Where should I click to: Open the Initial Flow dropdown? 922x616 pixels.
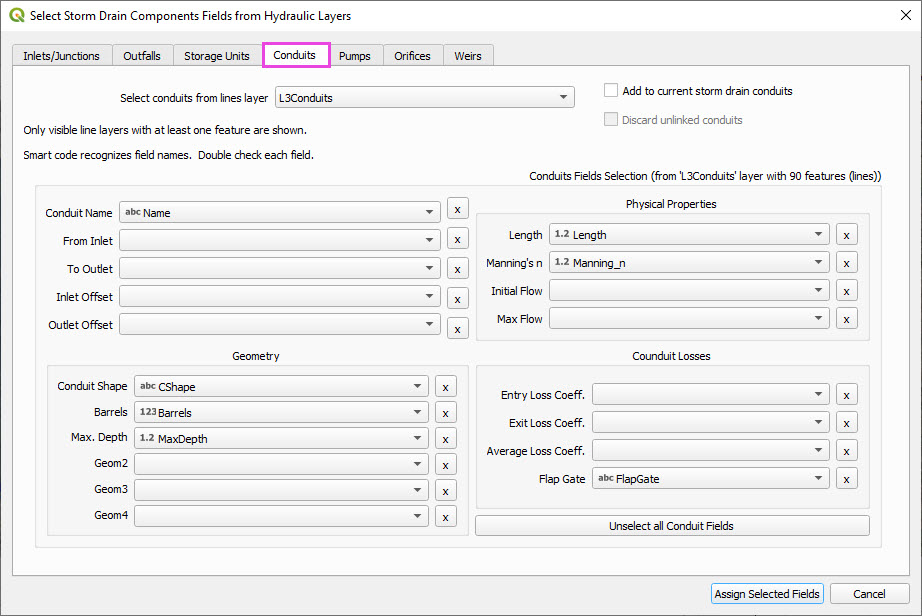pos(689,291)
